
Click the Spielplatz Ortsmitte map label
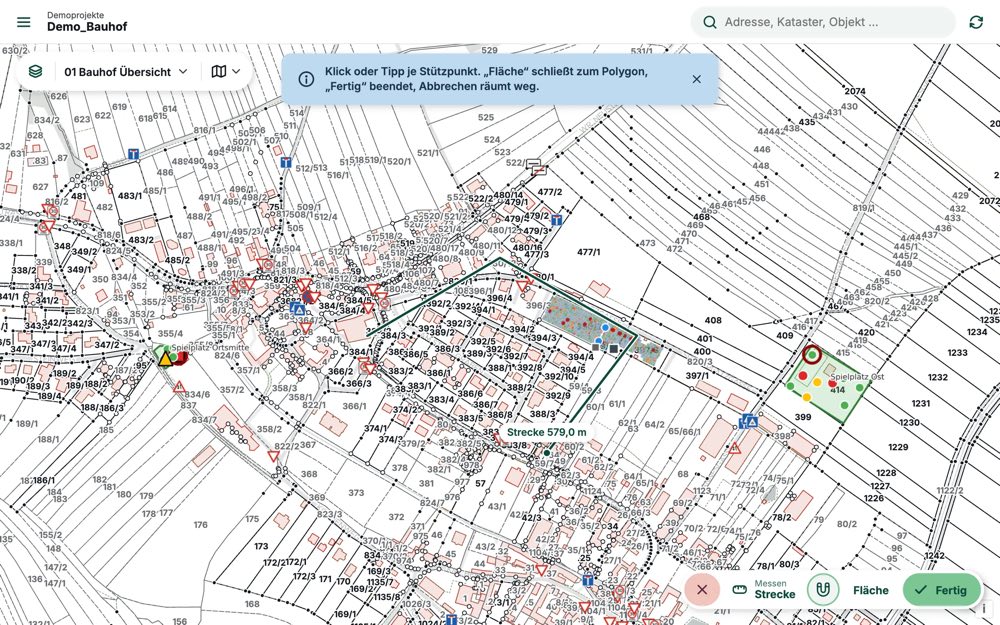point(210,348)
